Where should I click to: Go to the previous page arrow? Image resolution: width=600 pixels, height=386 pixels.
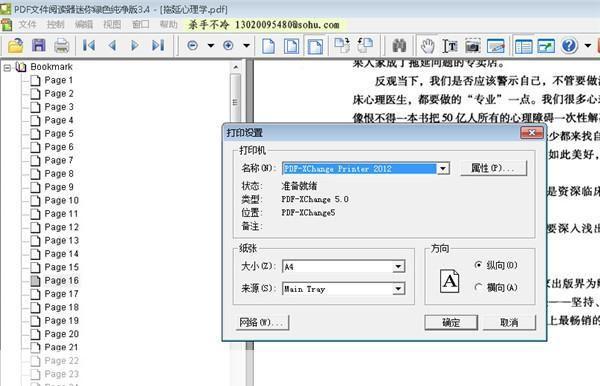[112, 46]
